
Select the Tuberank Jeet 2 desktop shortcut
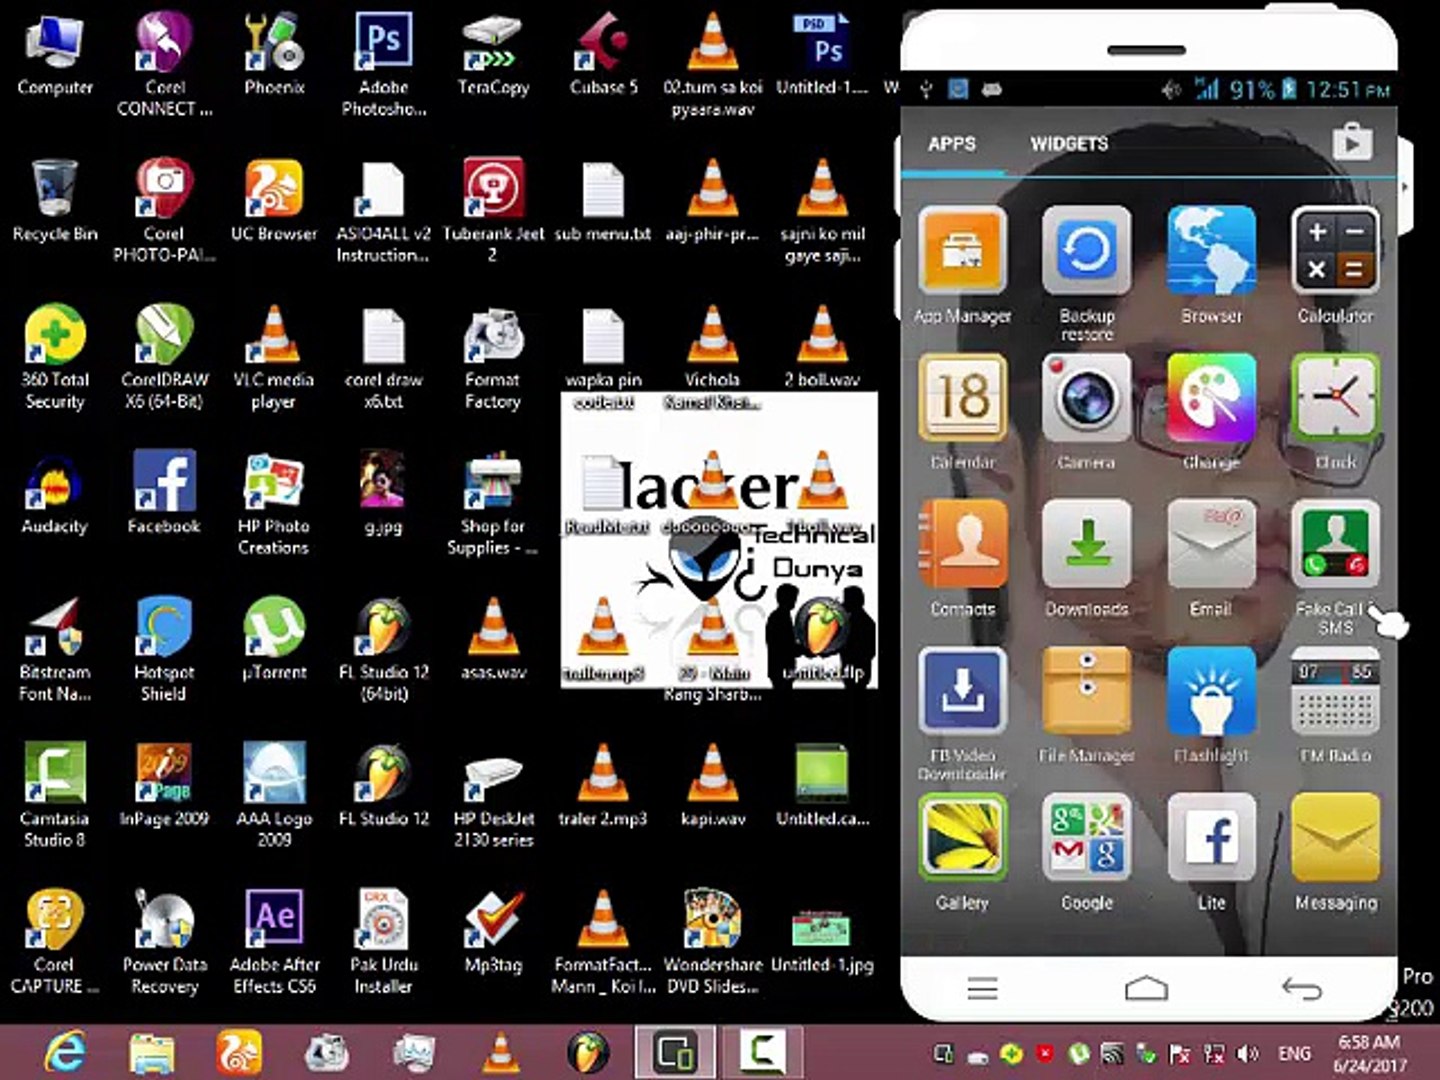point(493,211)
